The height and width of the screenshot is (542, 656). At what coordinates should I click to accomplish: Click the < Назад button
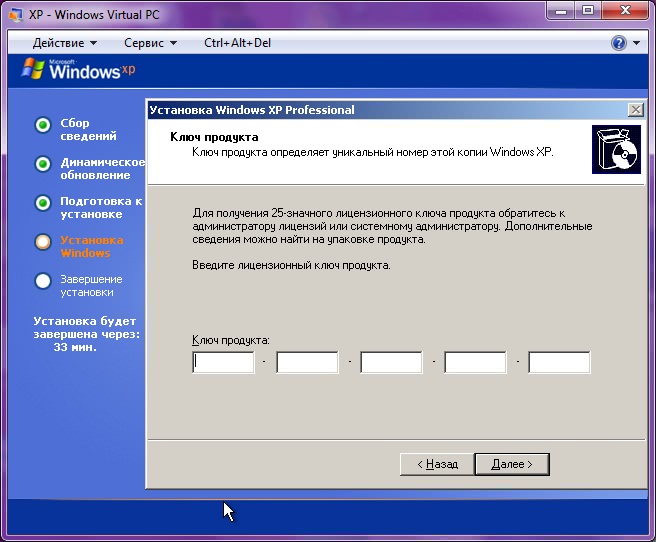[x=437, y=464]
